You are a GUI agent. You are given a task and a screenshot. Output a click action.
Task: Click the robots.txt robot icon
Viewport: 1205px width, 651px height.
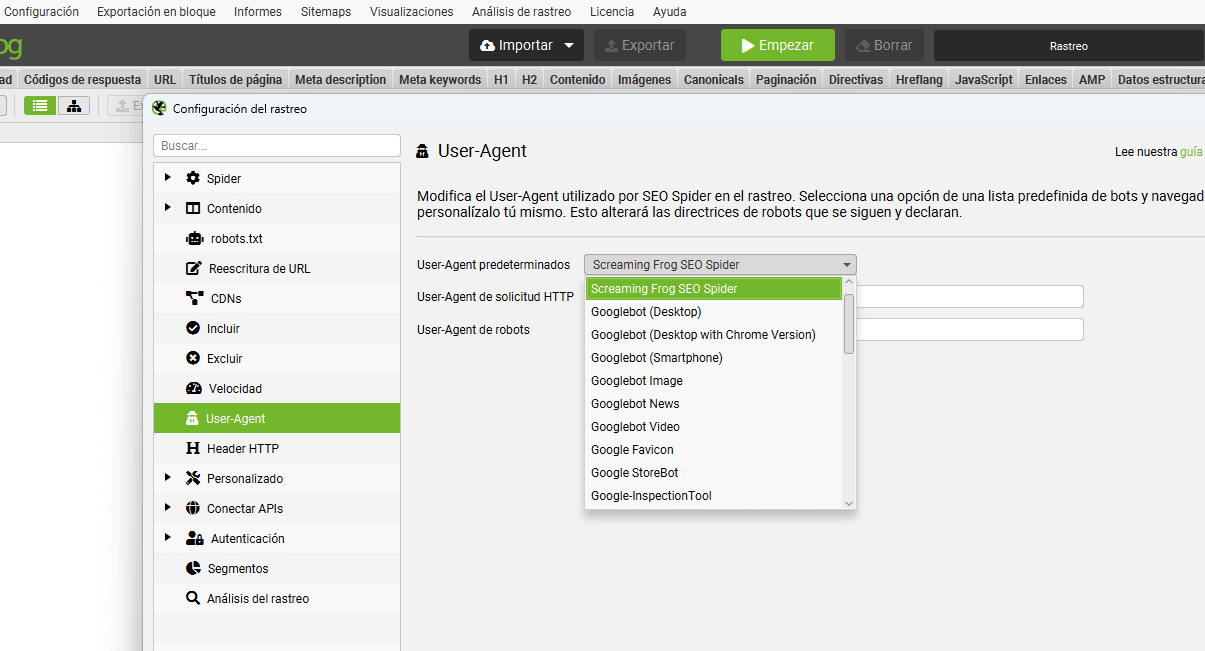tap(195, 238)
